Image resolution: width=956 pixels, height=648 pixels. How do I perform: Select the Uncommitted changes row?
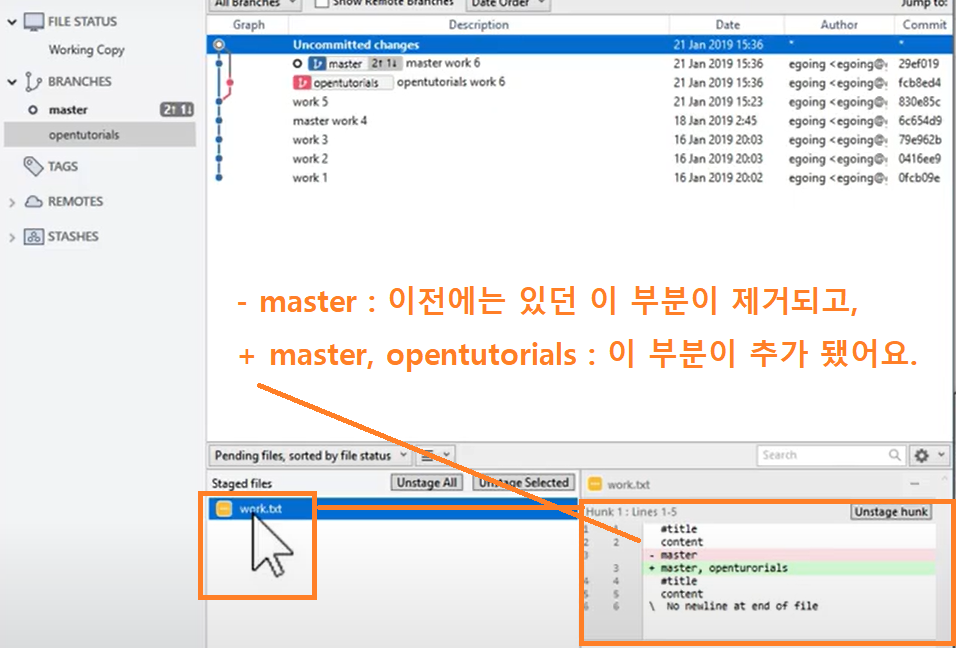[x=580, y=45]
